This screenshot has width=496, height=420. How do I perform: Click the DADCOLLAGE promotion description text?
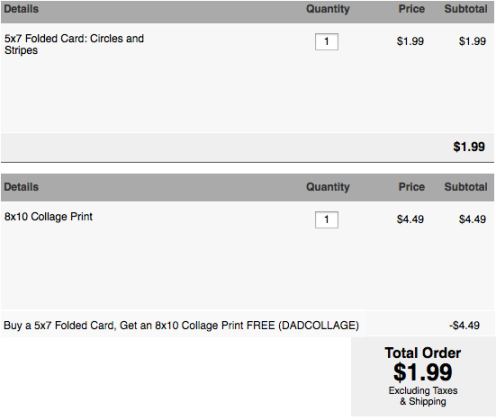(181, 325)
